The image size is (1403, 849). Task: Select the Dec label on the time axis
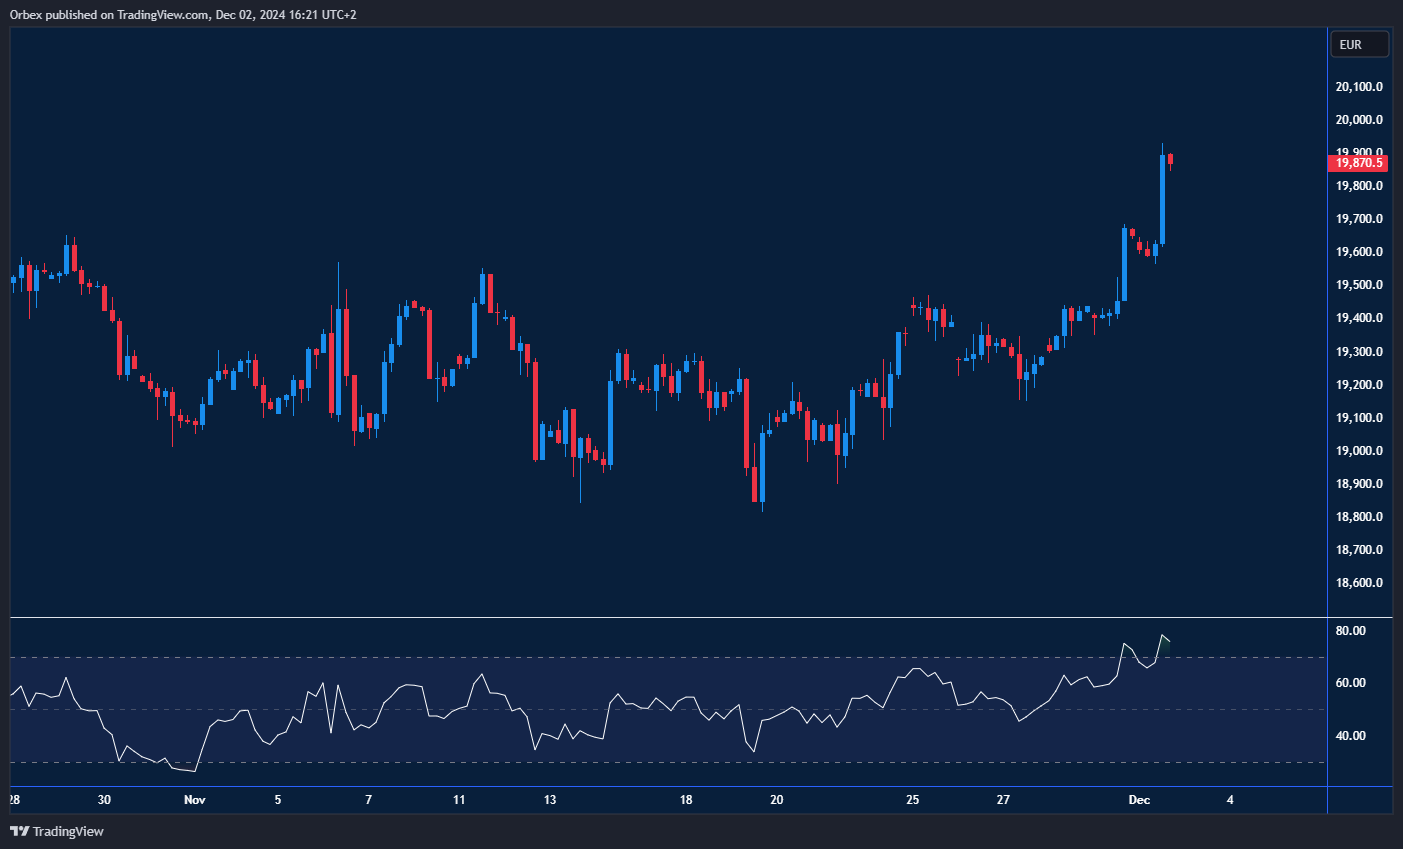click(1139, 800)
